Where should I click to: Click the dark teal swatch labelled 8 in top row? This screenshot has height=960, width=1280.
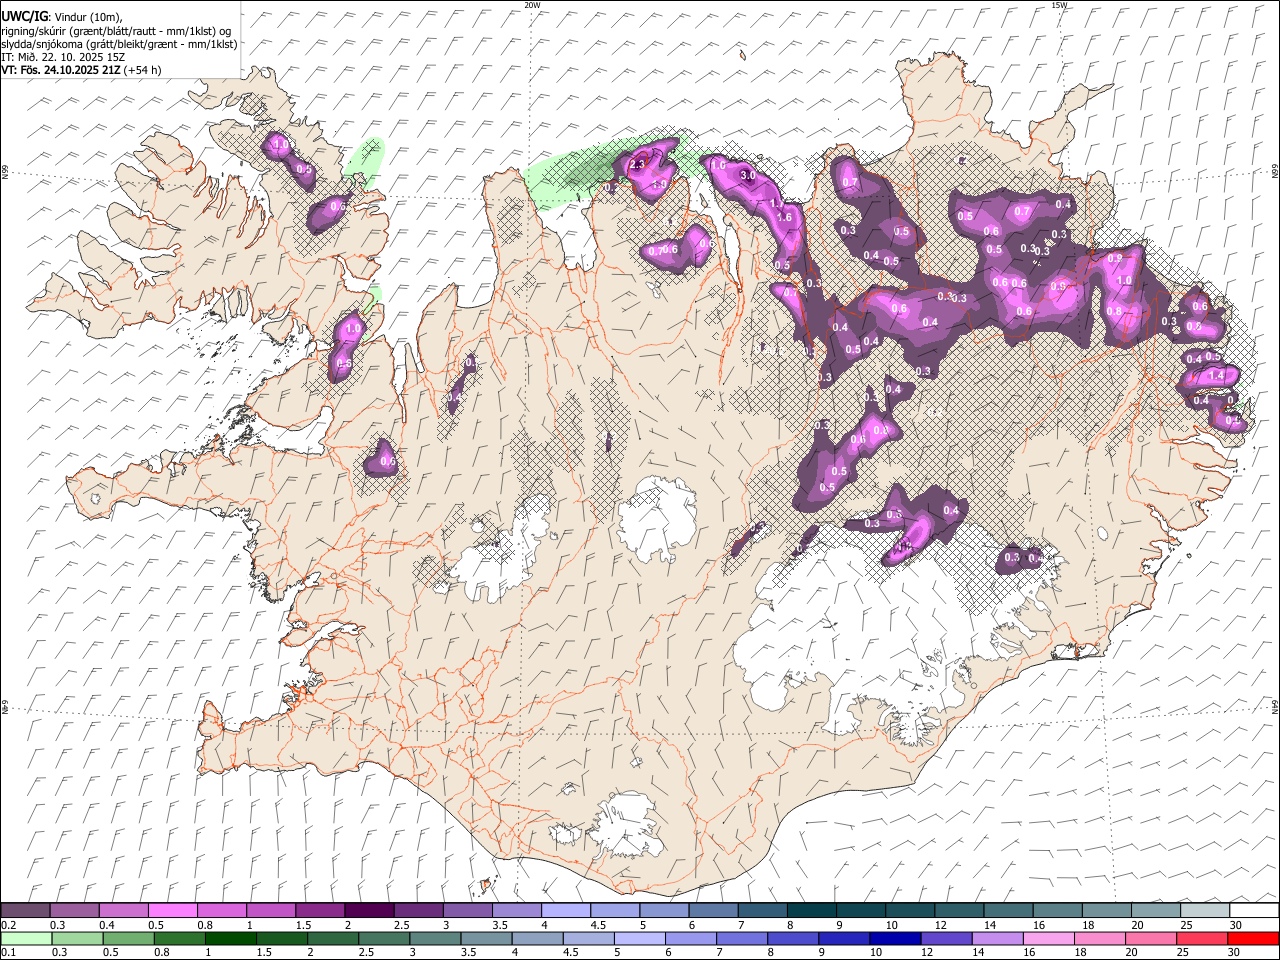811,911
